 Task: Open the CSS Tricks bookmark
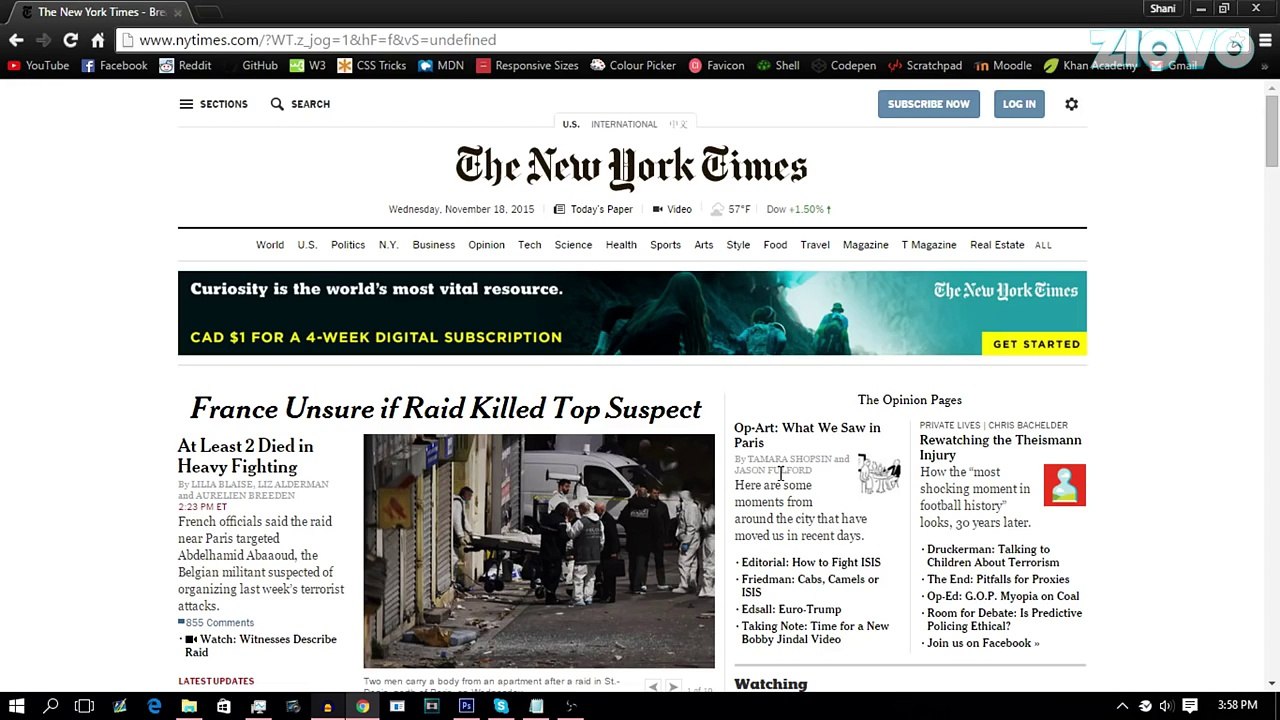[x=372, y=65]
